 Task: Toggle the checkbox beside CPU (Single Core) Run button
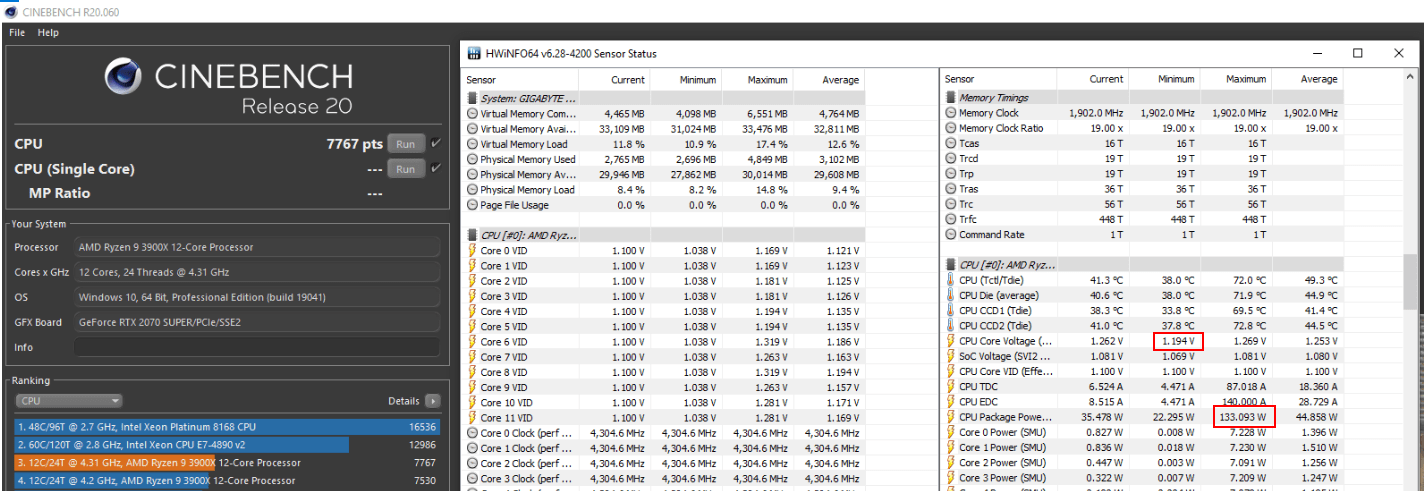point(435,169)
